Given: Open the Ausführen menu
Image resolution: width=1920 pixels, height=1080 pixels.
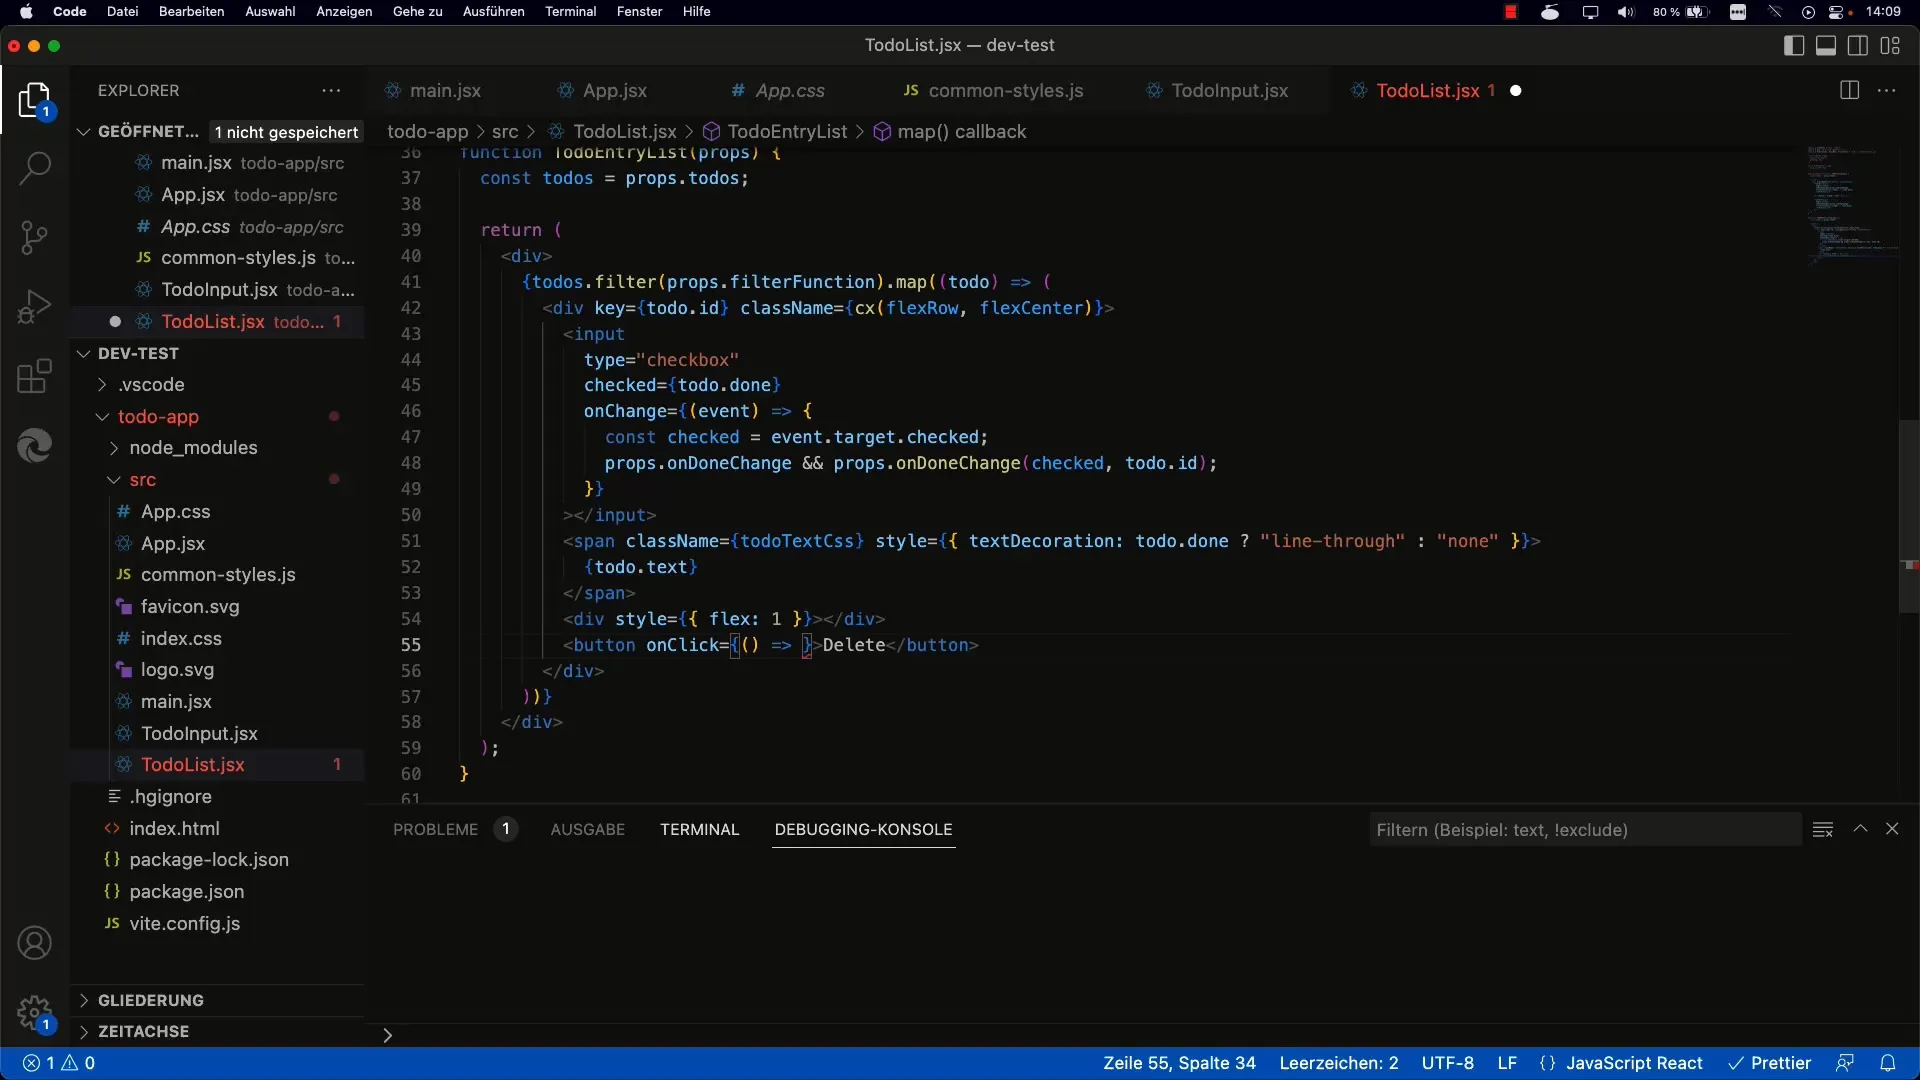Looking at the screenshot, I should pyautogui.click(x=493, y=12).
